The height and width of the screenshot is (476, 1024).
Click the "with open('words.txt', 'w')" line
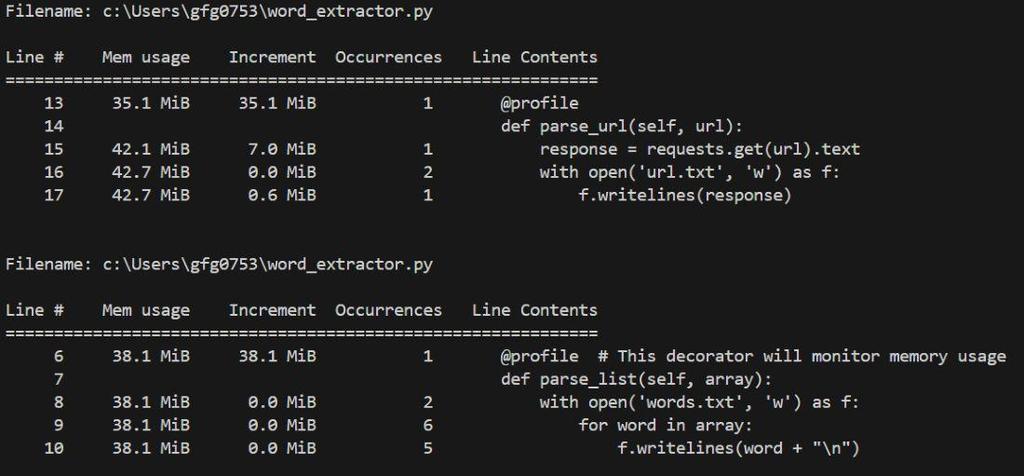point(699,402)
